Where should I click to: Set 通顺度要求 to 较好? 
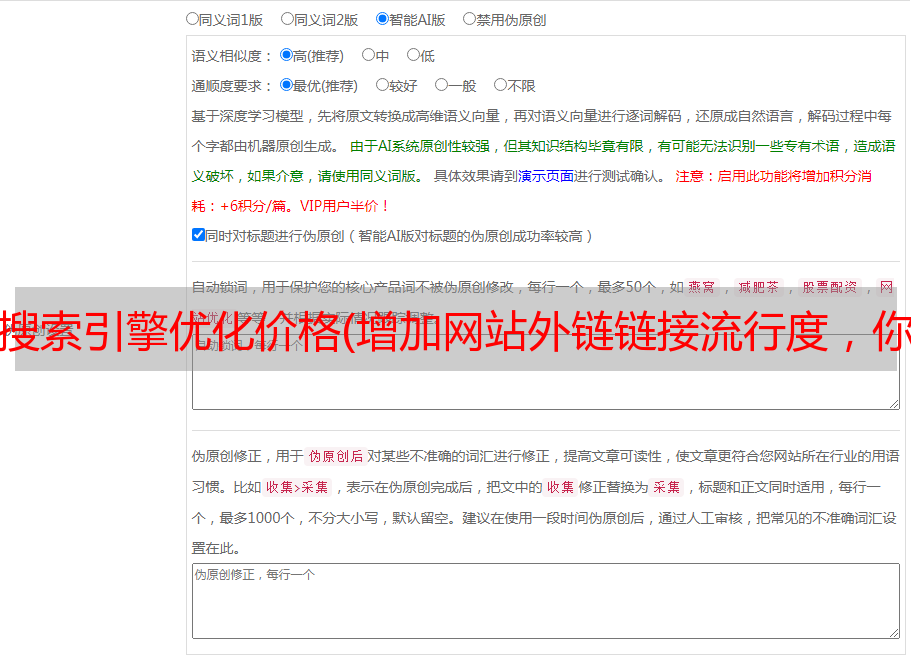[x=382, y=85]
